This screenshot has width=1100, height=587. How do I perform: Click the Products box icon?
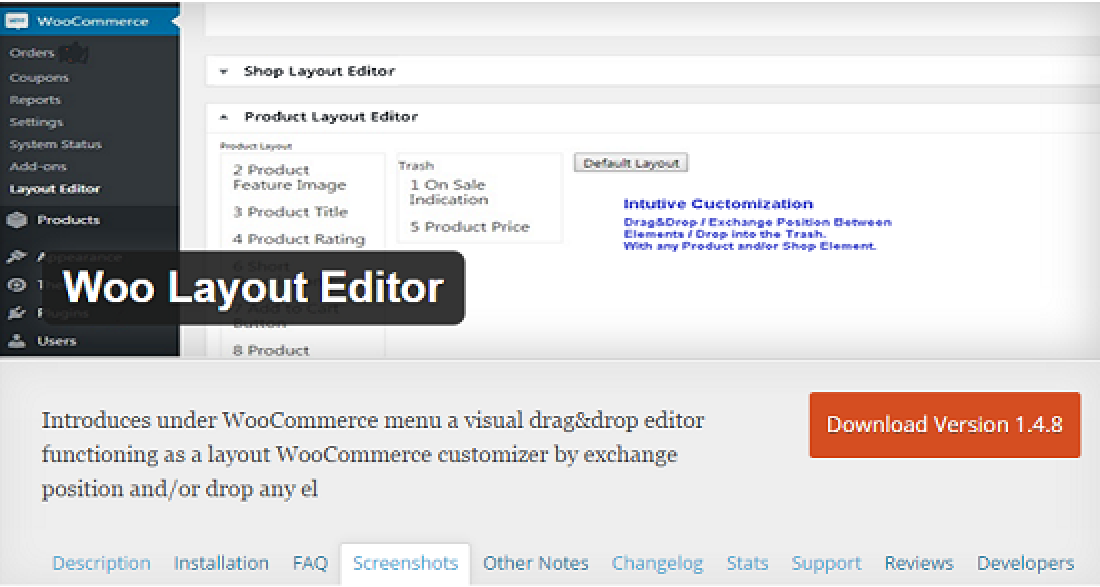tap(17, 220)
